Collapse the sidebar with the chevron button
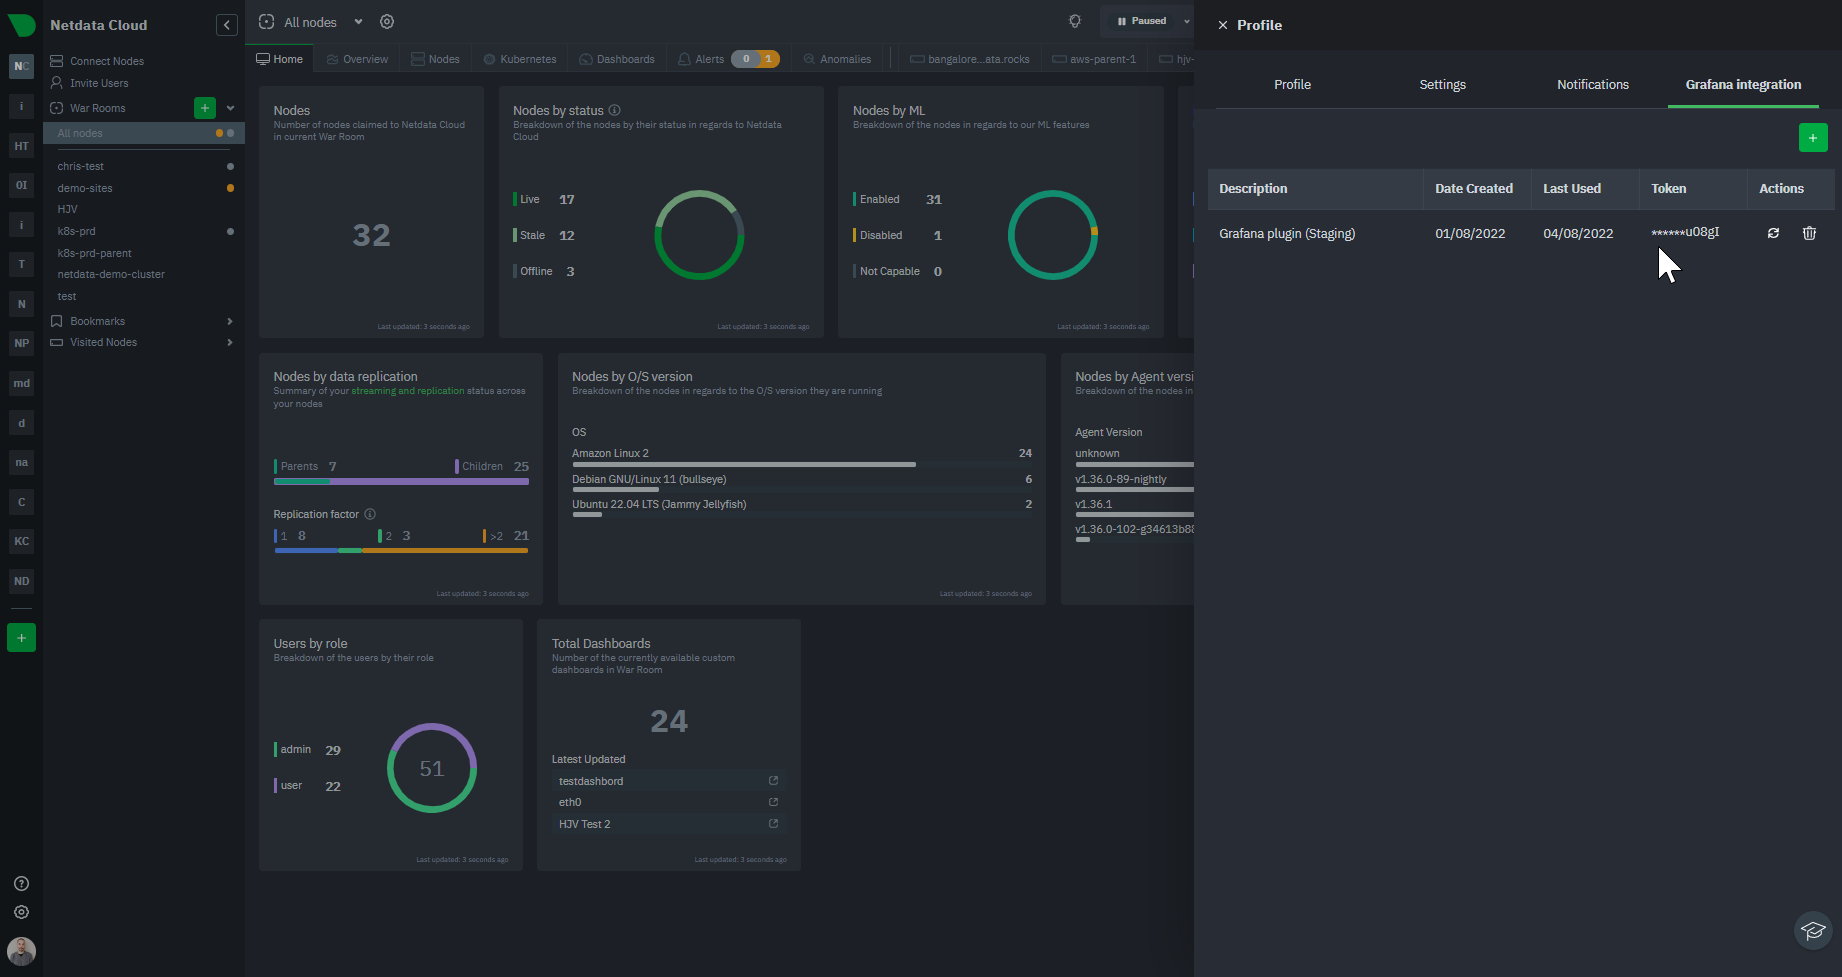The height and width of the screenshot is (977, 1842). 227,25
